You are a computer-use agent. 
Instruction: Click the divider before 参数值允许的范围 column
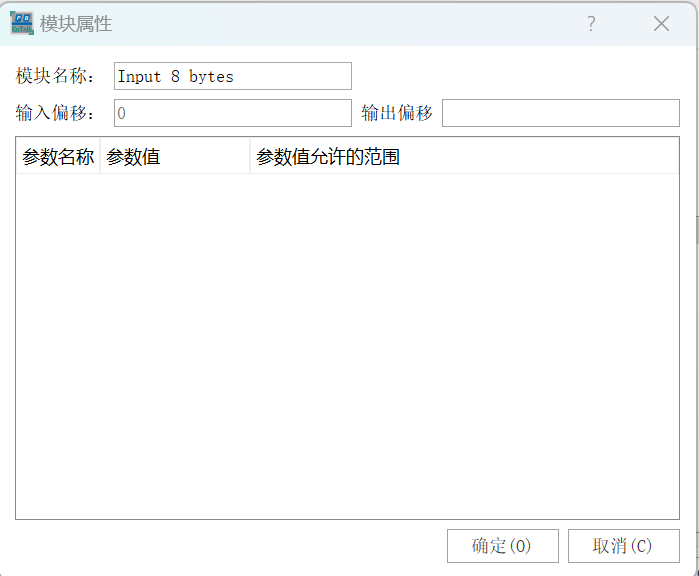(250, 157)
